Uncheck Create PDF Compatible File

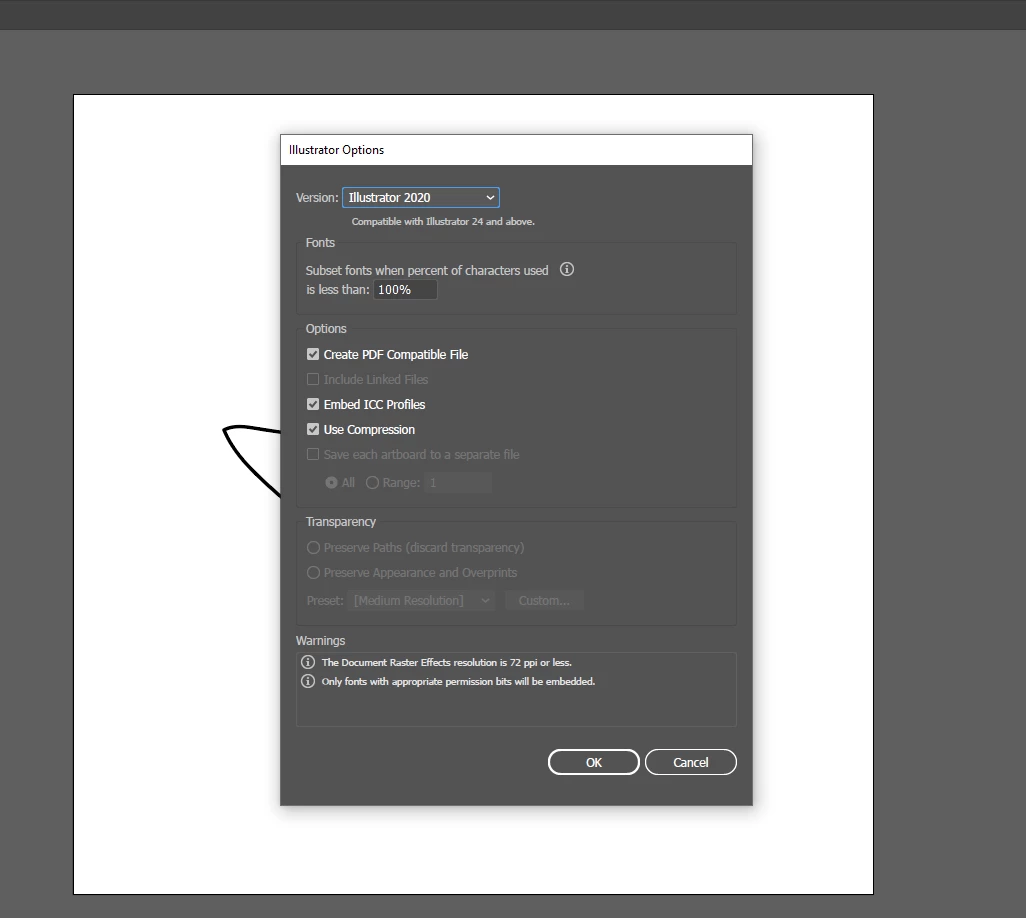[x=313, y=354]
